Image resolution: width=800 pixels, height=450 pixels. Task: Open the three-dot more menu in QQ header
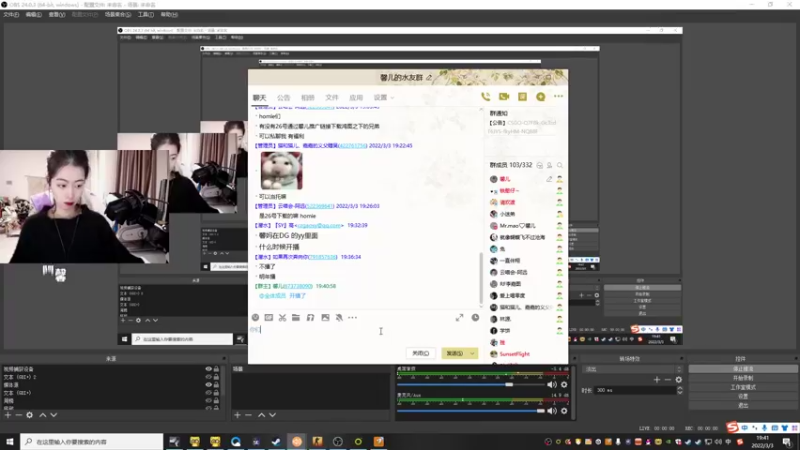[559, 96]
